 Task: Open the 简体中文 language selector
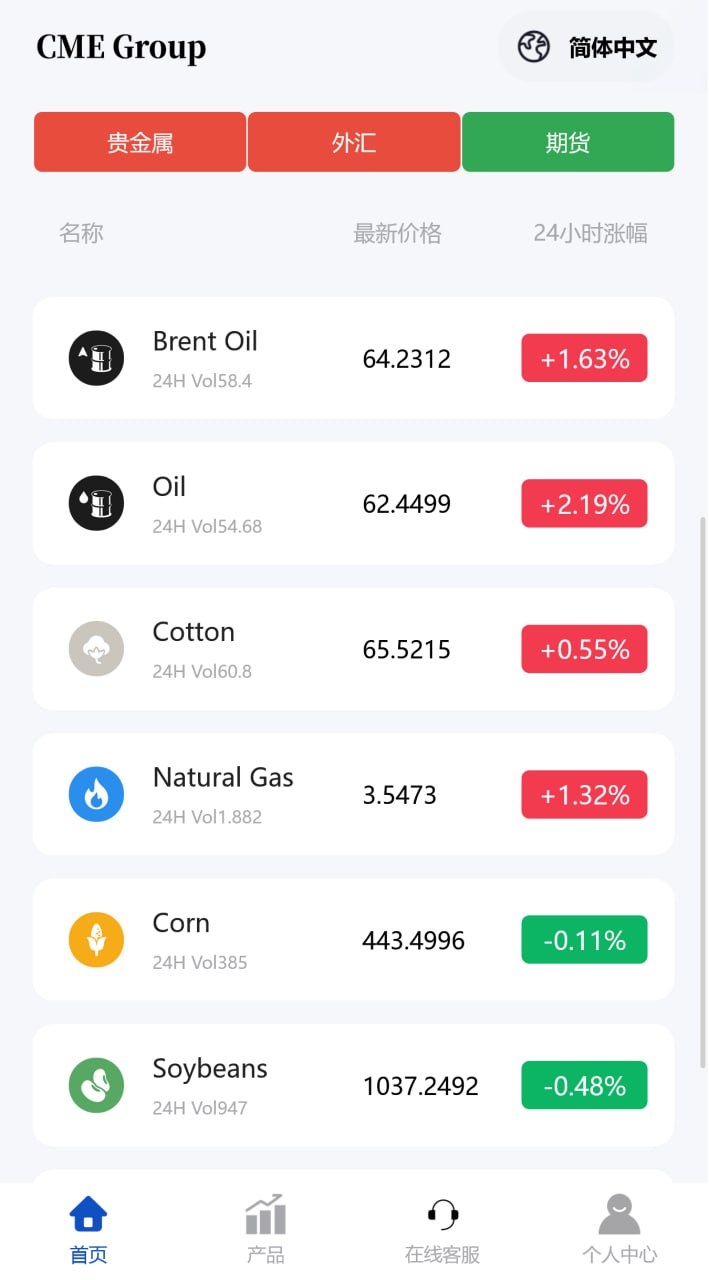tap(587, 47)
